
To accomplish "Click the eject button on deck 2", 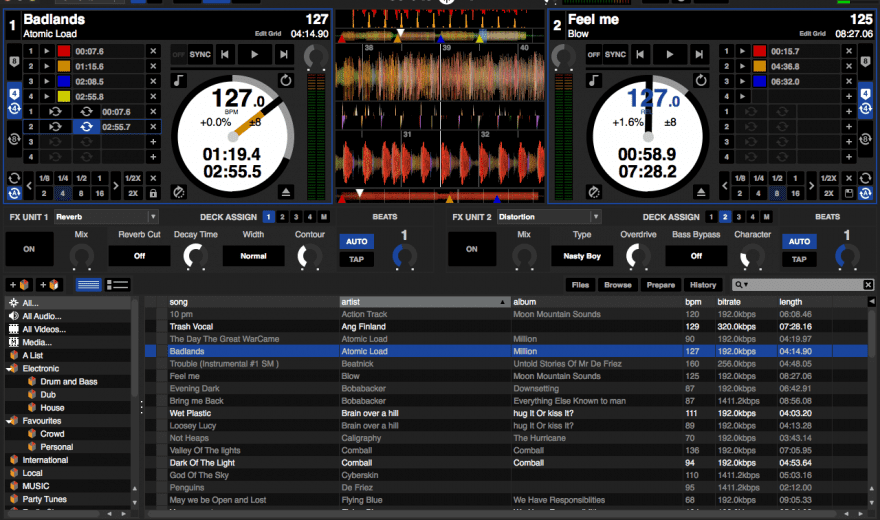I will (701, 191).
